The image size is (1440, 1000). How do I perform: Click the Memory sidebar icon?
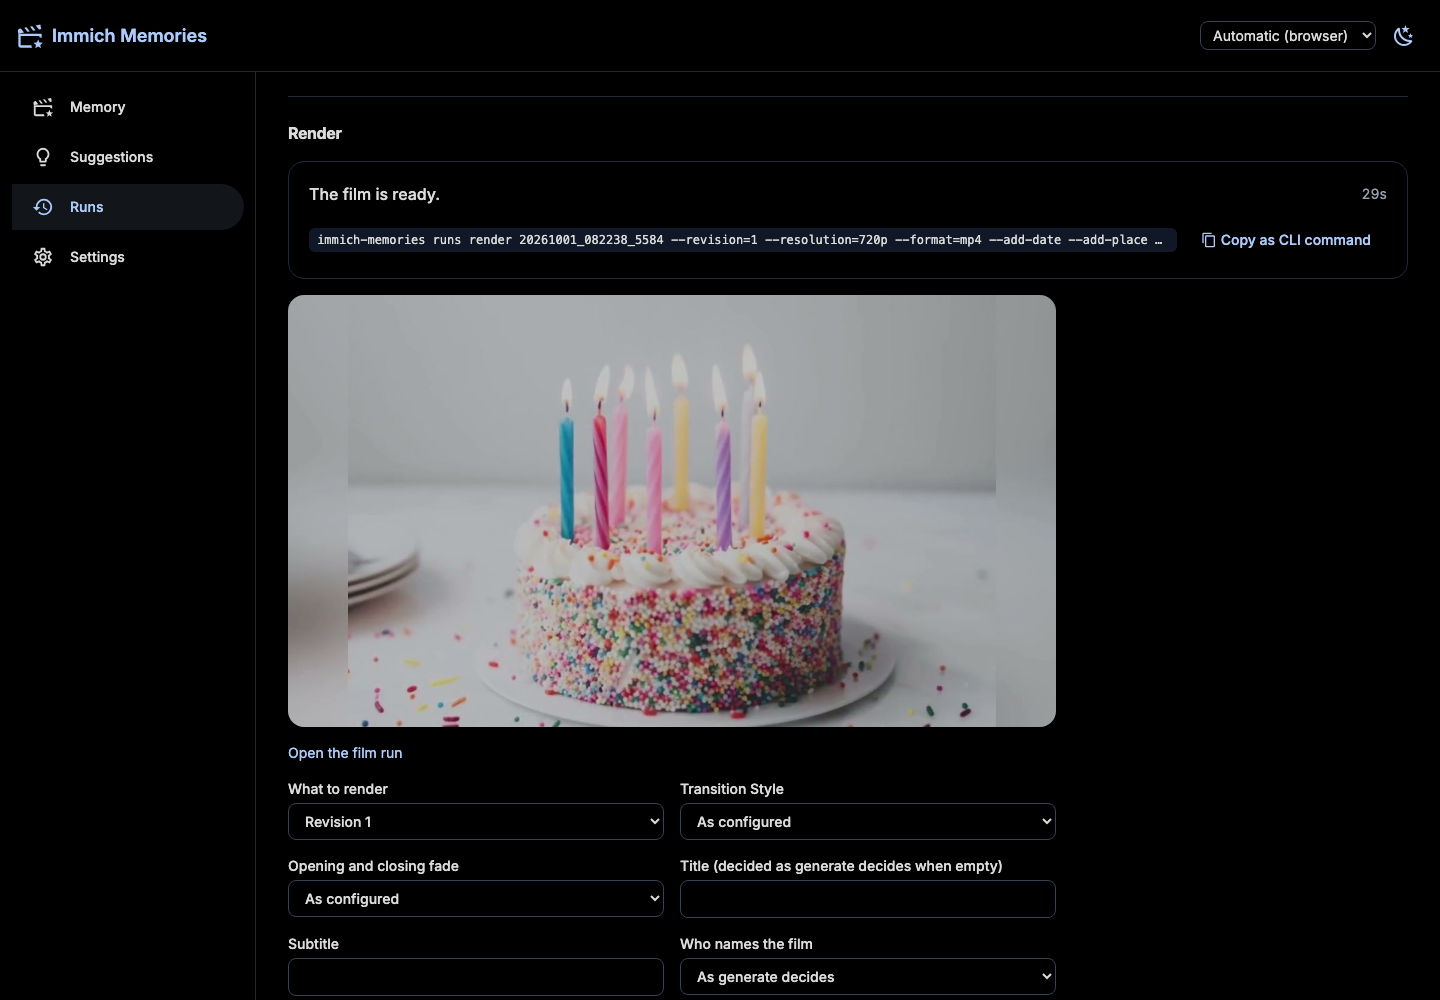pos(43,107)
